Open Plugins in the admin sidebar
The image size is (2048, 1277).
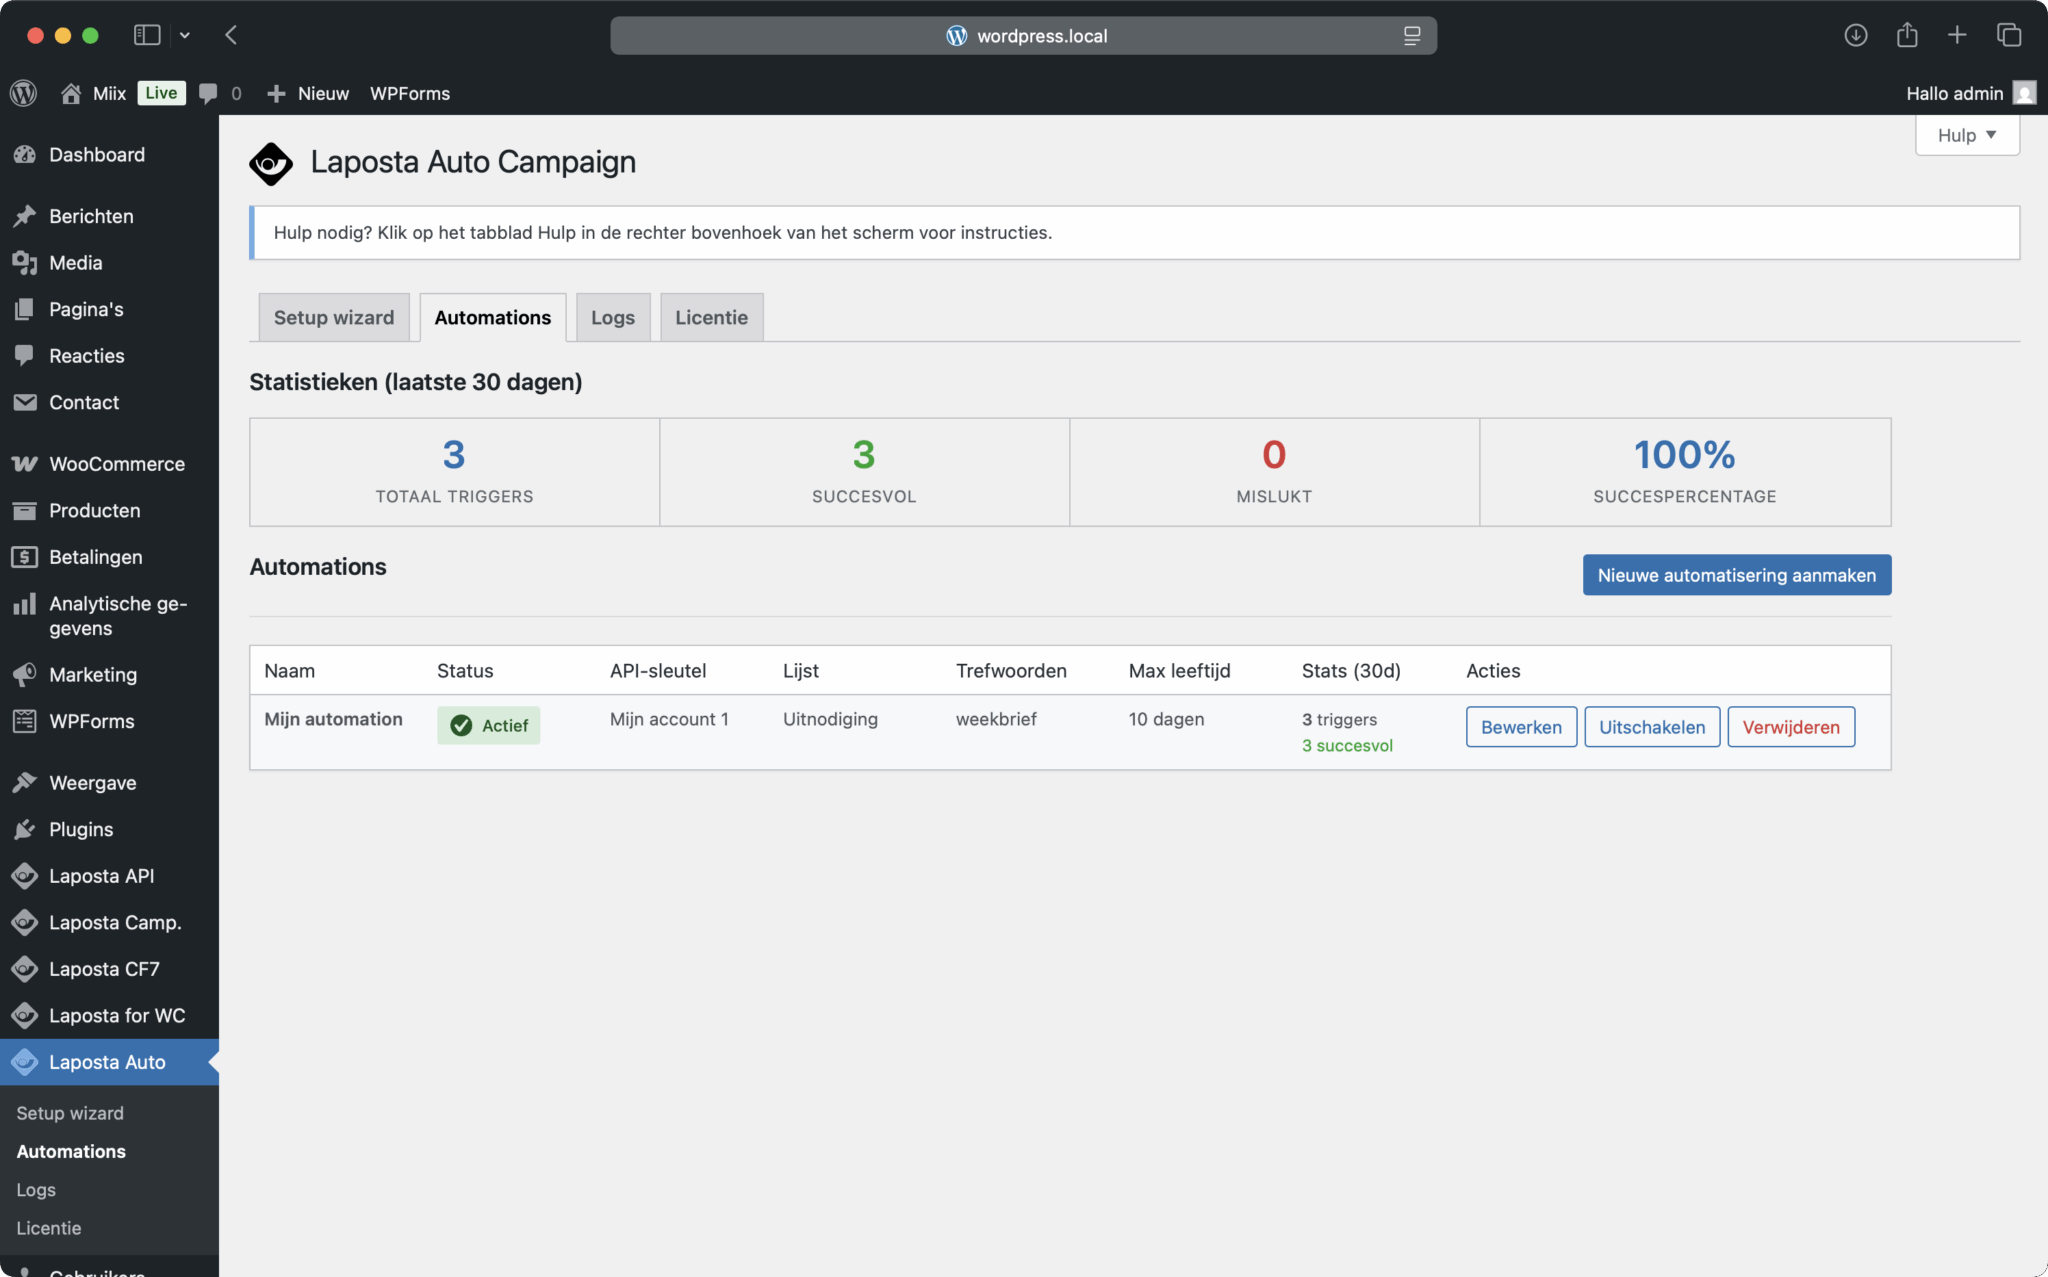(81, 829)
